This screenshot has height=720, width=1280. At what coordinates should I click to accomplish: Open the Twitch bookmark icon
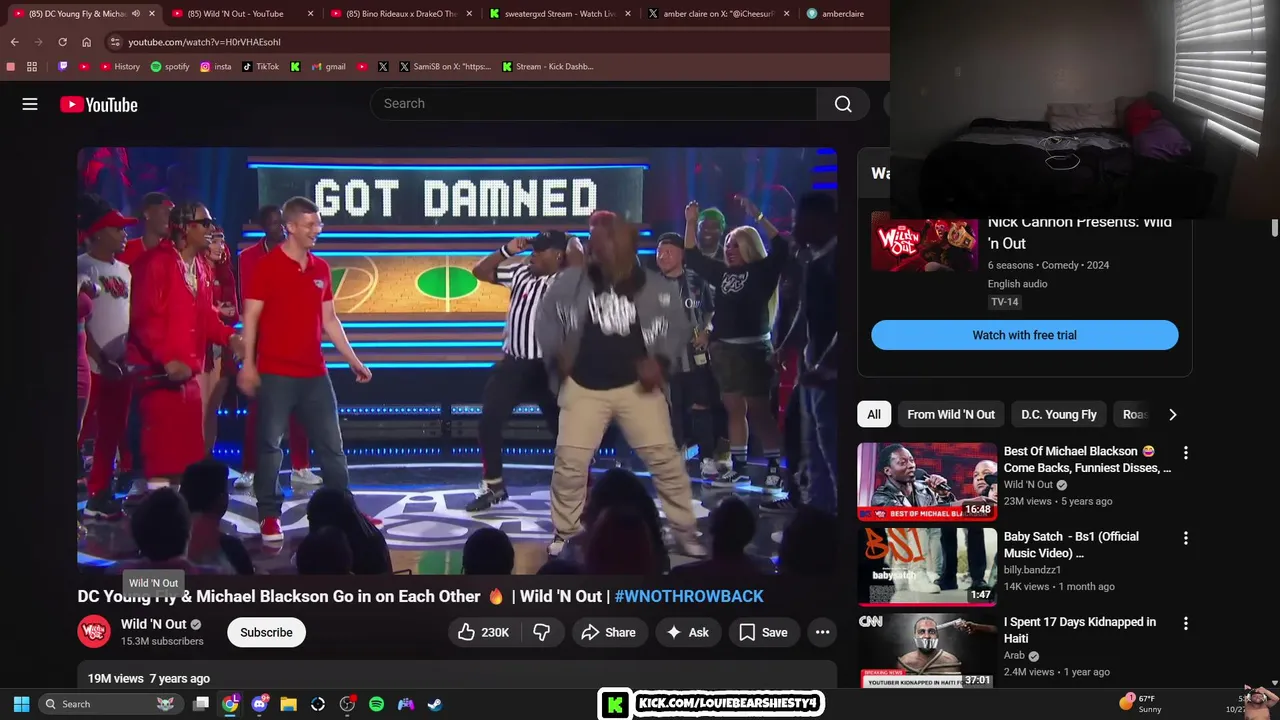coord(63,67)
